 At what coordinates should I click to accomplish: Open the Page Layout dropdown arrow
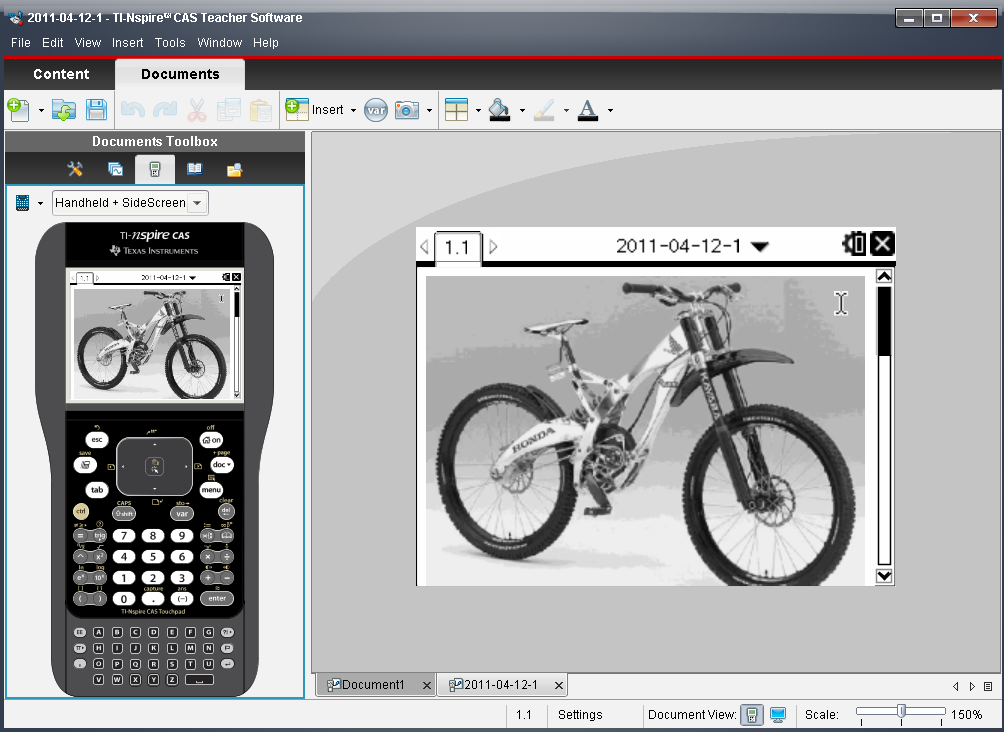click(478, 110)
